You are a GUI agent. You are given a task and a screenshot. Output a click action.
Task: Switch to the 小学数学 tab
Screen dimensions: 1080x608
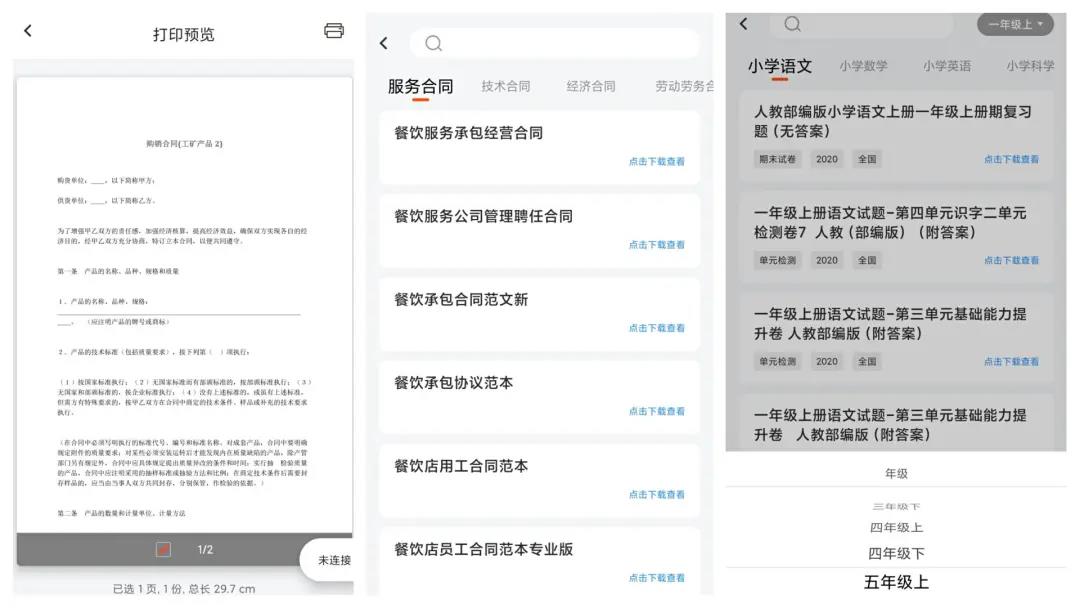point(863,66)
